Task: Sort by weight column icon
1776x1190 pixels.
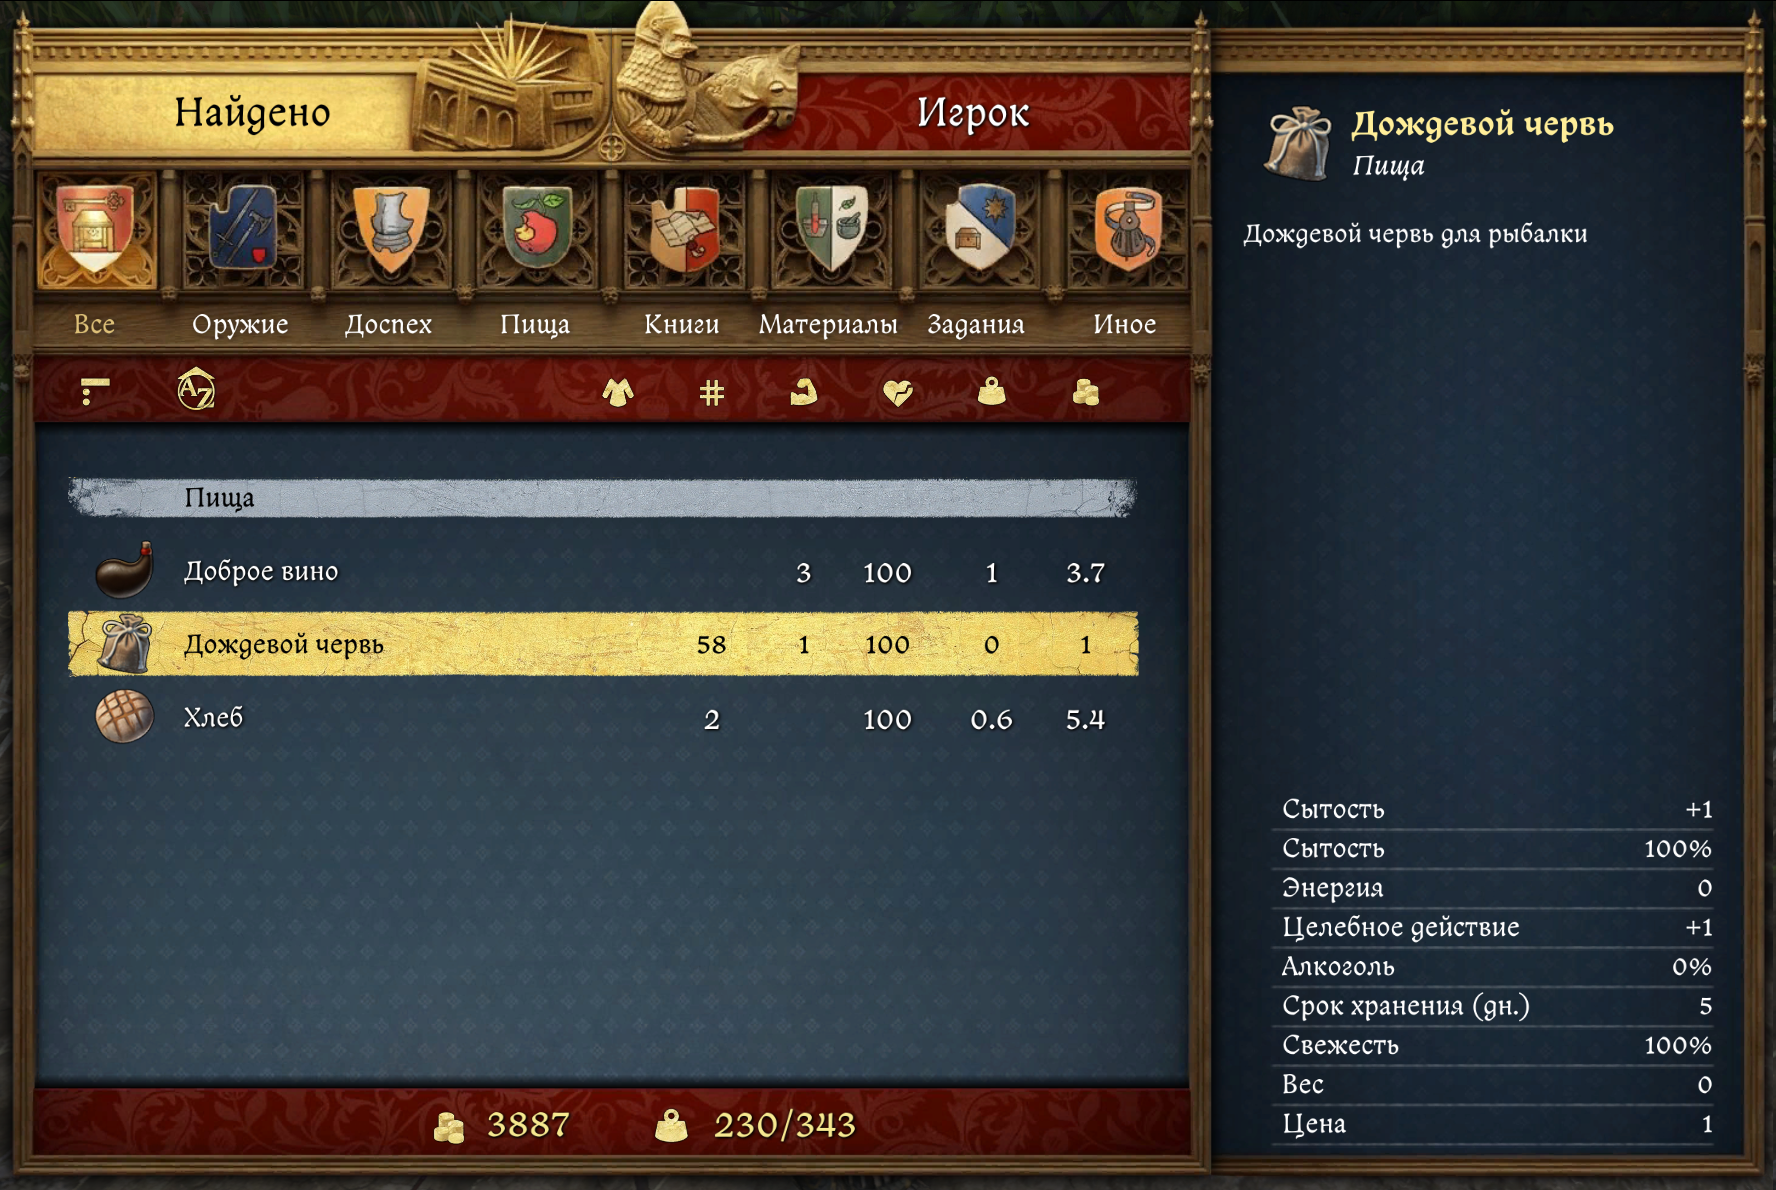Action: pos(991,391)
